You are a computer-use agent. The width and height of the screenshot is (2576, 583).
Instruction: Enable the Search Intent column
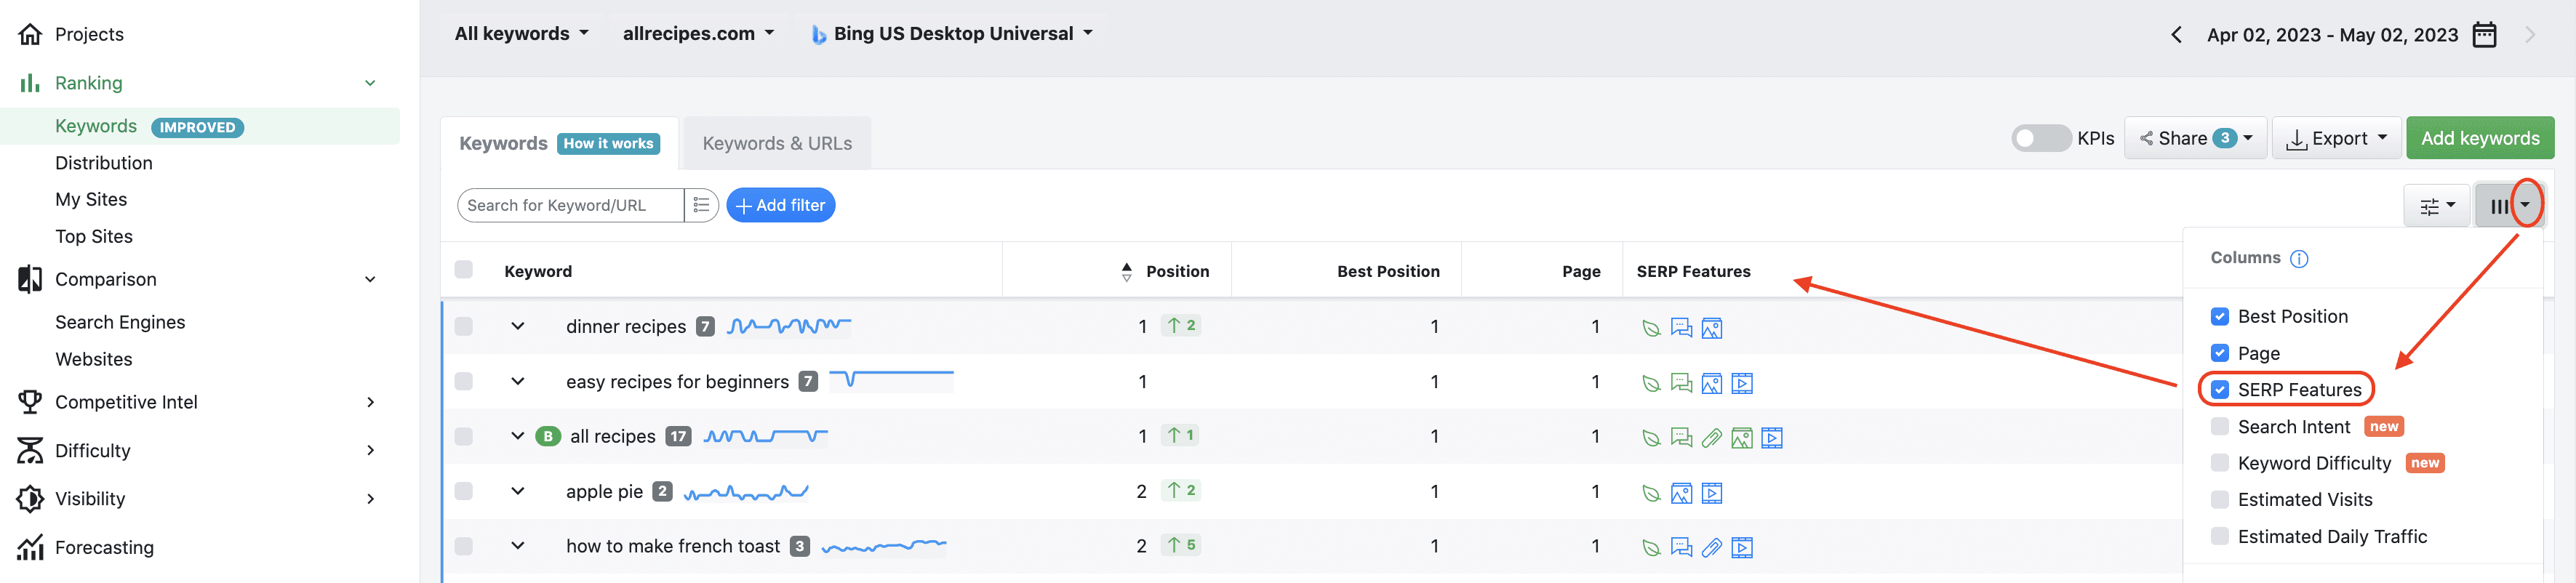pyautogui.click(x=2219, y=427)
